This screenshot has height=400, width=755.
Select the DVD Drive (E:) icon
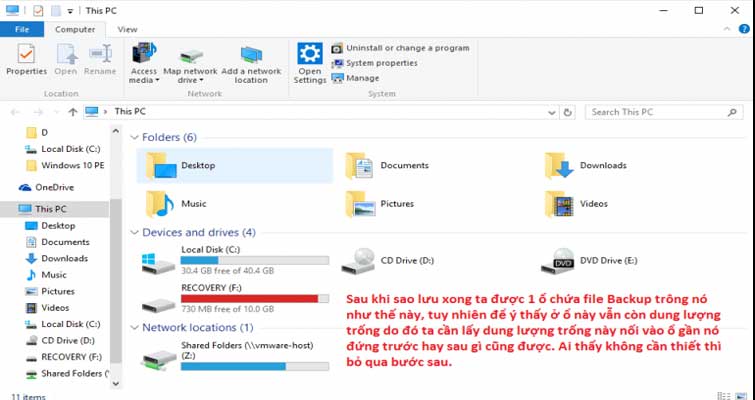point(557,261)
